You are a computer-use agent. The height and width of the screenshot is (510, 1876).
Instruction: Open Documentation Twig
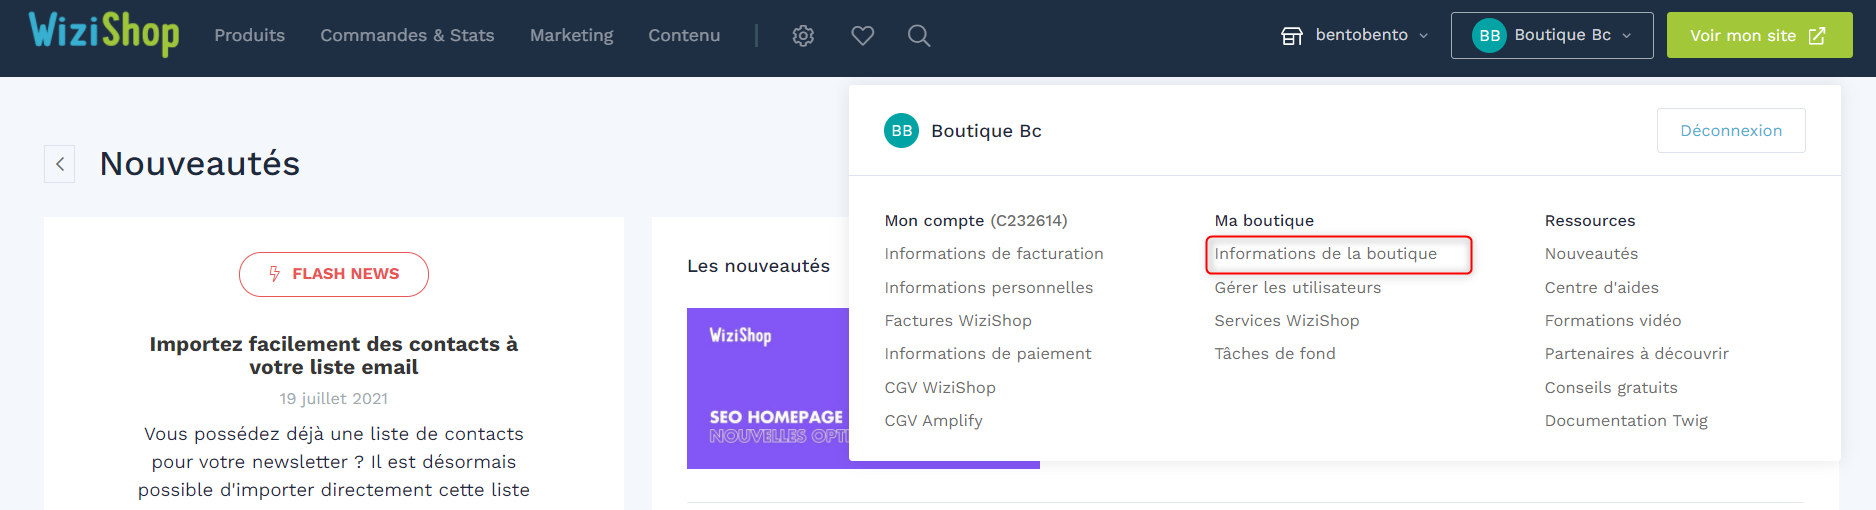(1626, 421)
